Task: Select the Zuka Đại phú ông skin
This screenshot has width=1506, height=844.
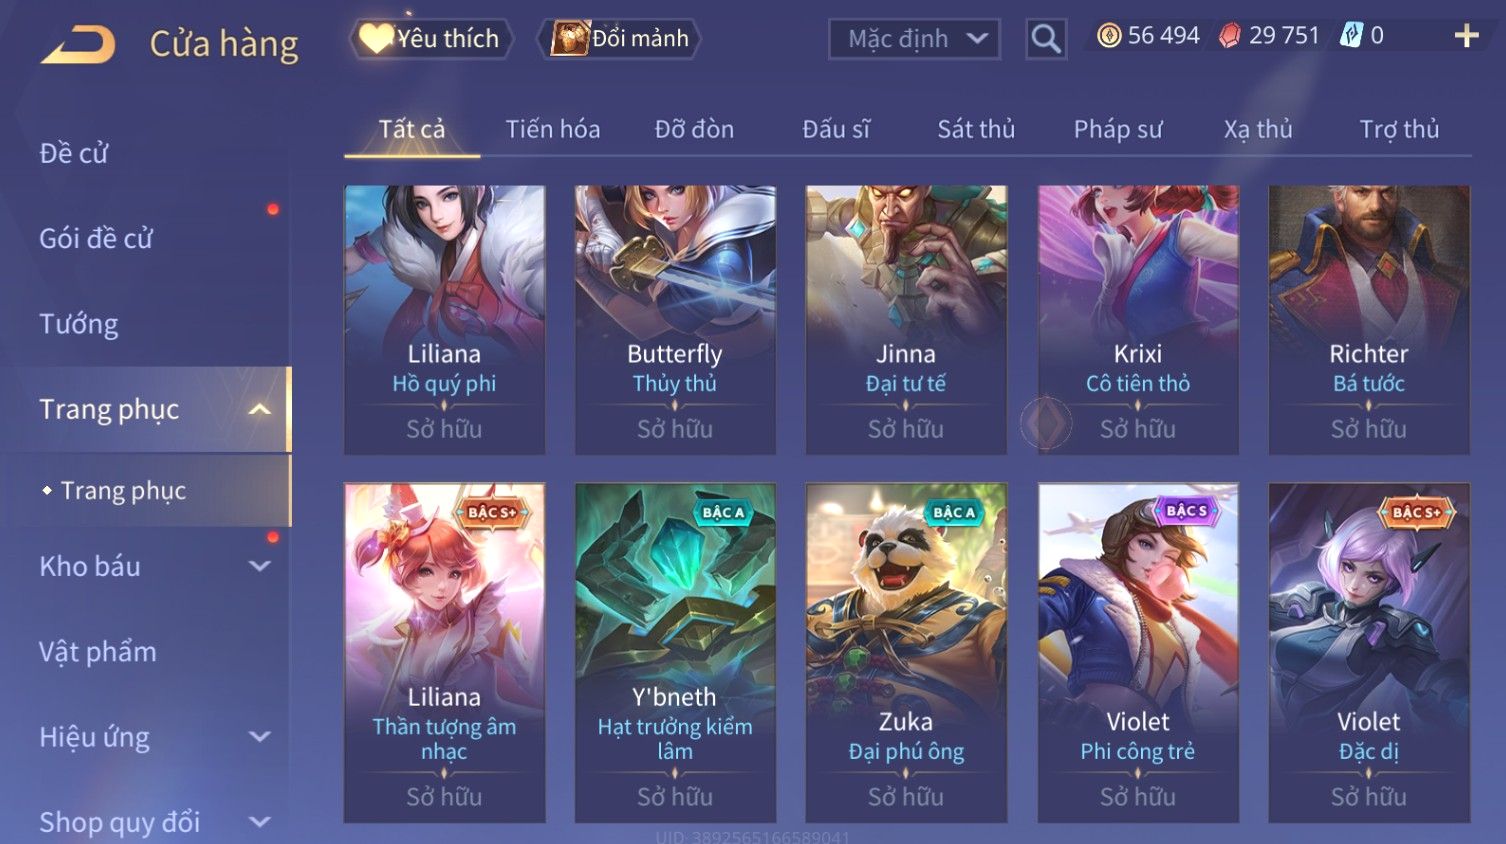Action: tap(906, 653)
